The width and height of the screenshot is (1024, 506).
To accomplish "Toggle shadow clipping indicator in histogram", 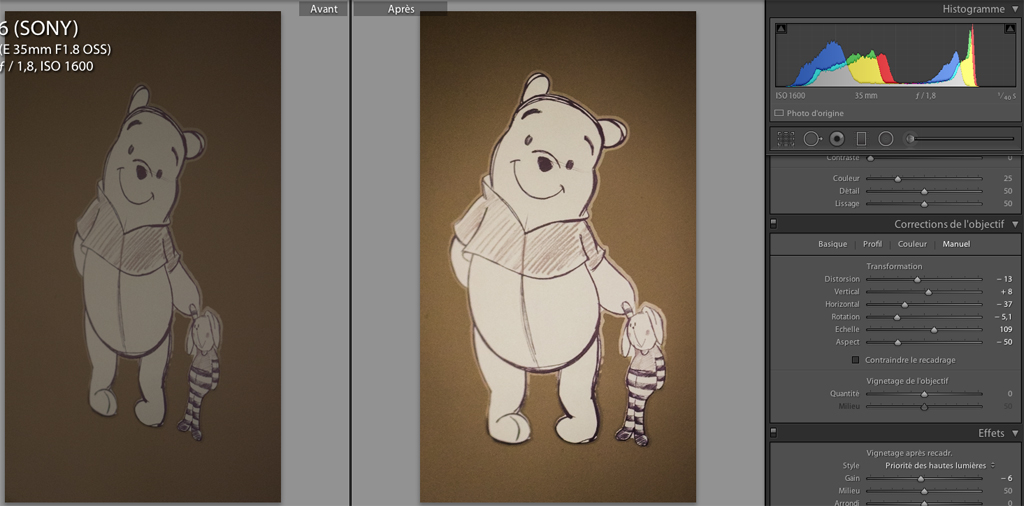I will (782, 29).
